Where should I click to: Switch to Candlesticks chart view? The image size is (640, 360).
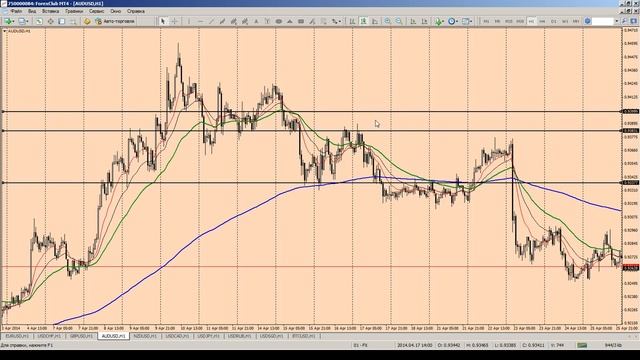(x=363, y=21)
